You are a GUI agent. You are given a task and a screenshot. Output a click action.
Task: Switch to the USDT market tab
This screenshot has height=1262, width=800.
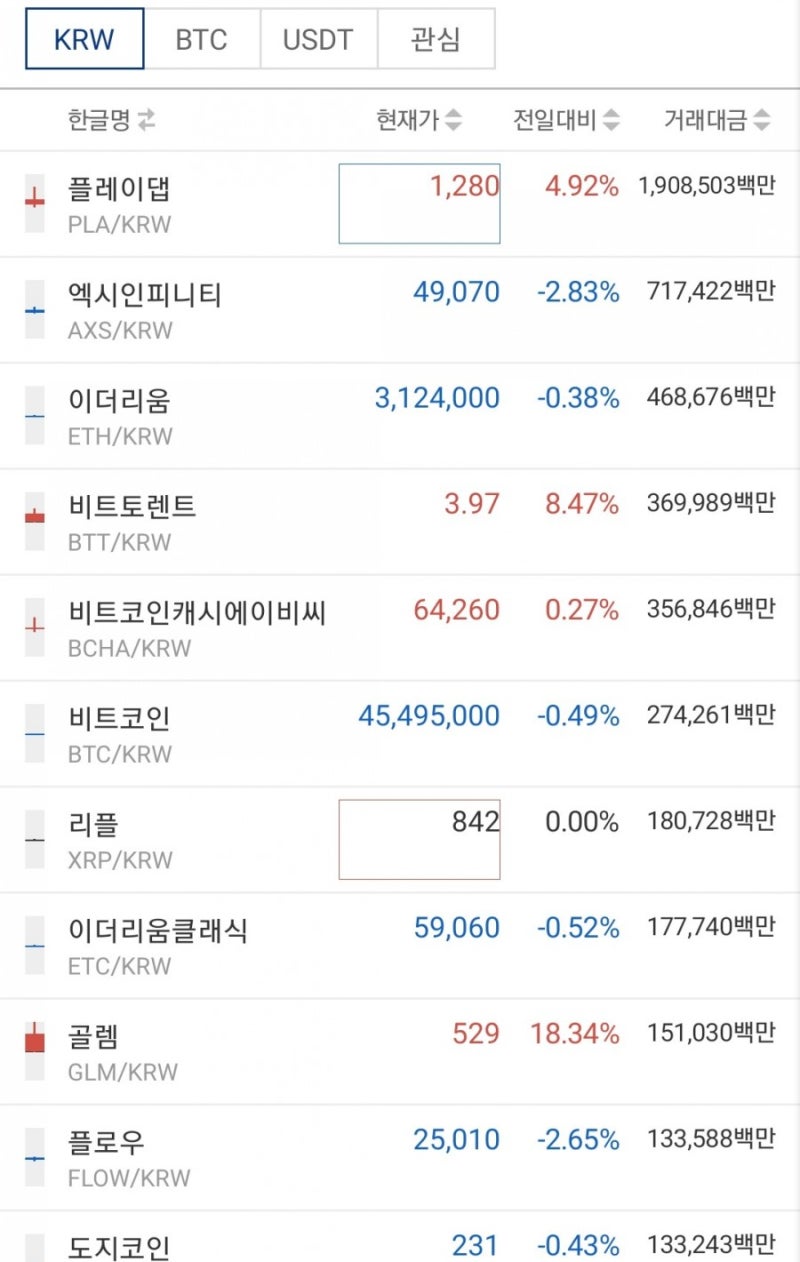click(318, 39)
